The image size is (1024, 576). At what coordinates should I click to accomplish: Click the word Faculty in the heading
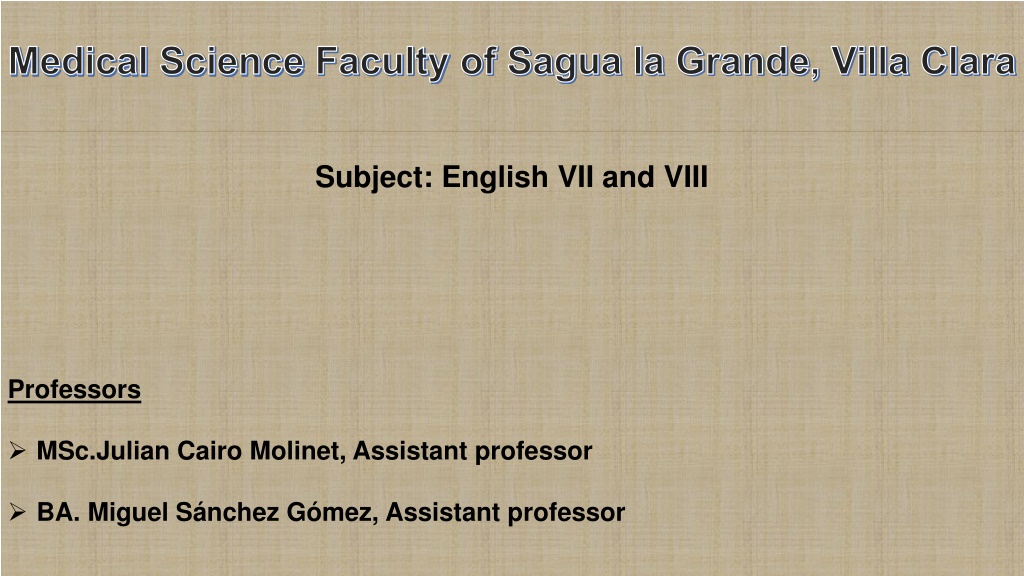(383, 63)
